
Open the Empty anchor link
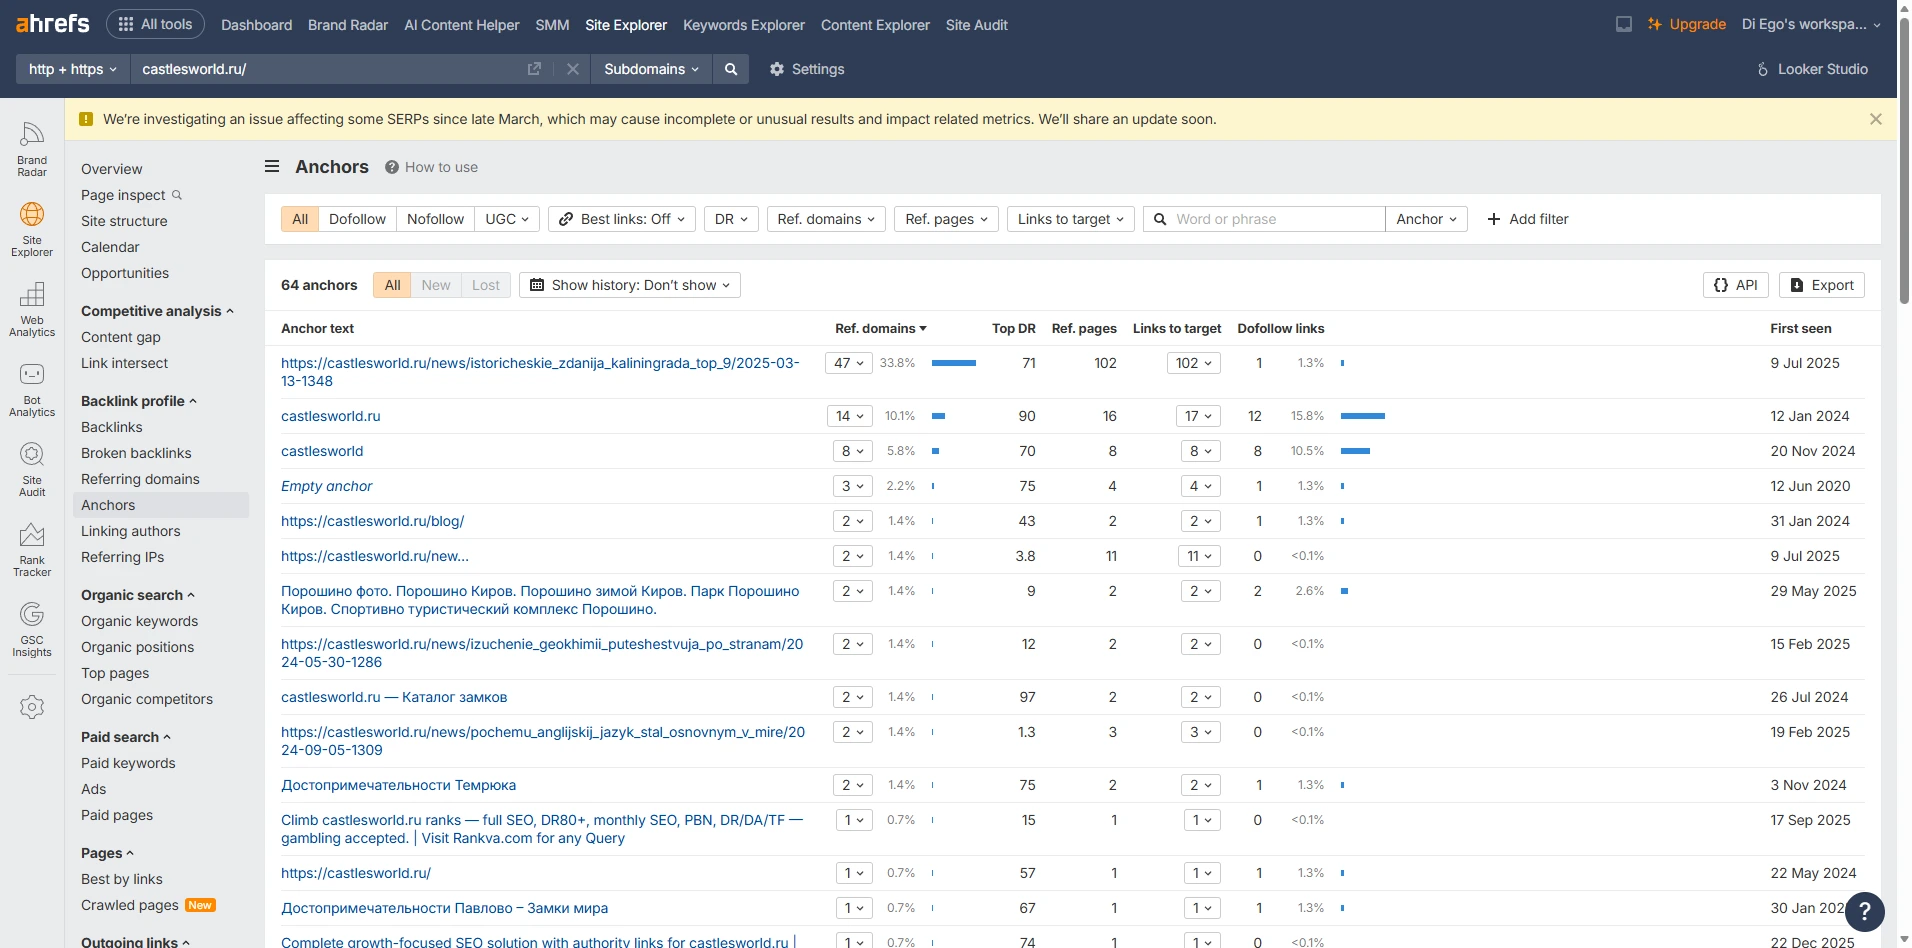point(326,486)
